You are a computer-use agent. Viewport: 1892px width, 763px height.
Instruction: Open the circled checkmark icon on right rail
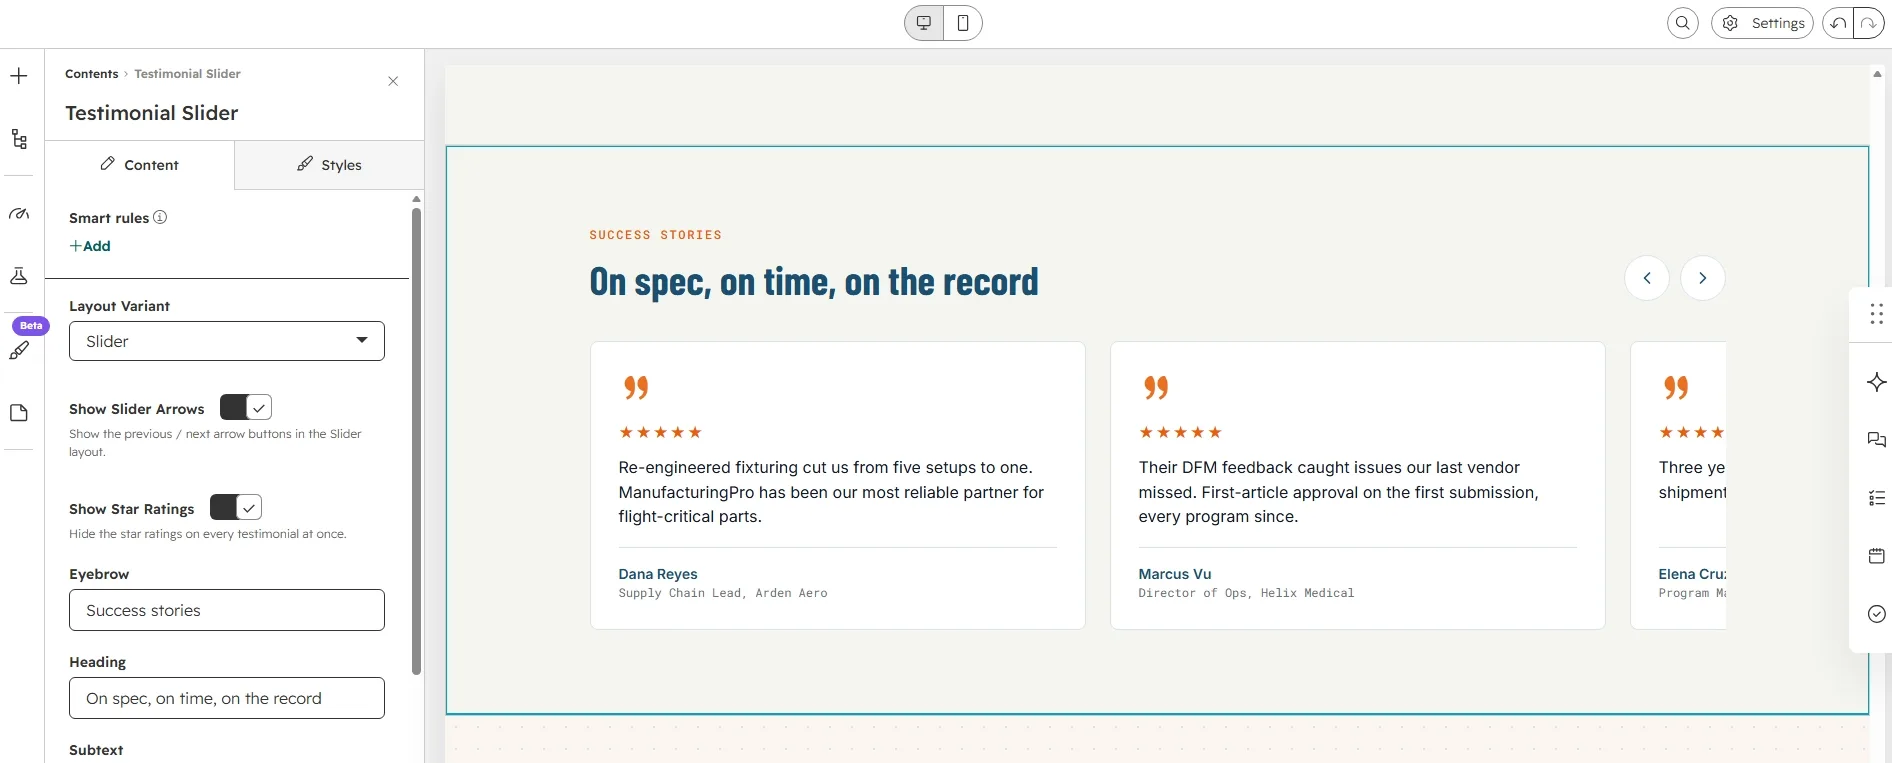(1876, 614)
